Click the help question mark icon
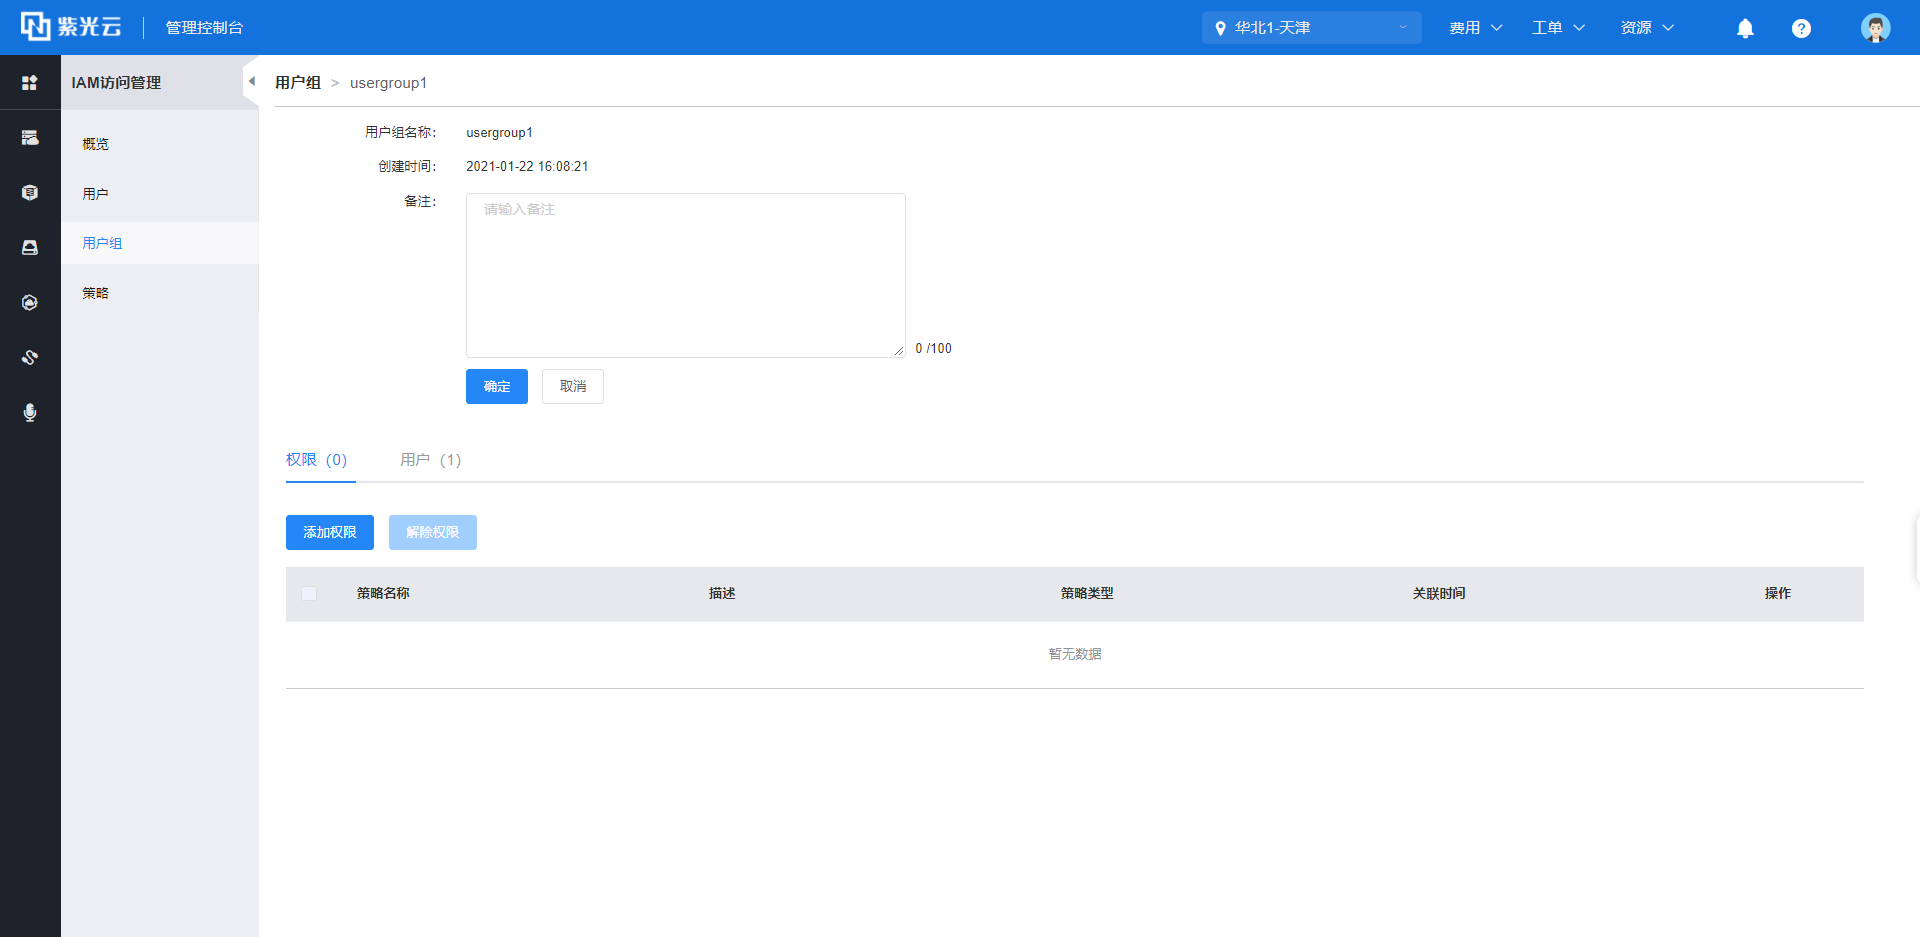The height and width of the screenshot is (937, 1920). (1801, 28)
